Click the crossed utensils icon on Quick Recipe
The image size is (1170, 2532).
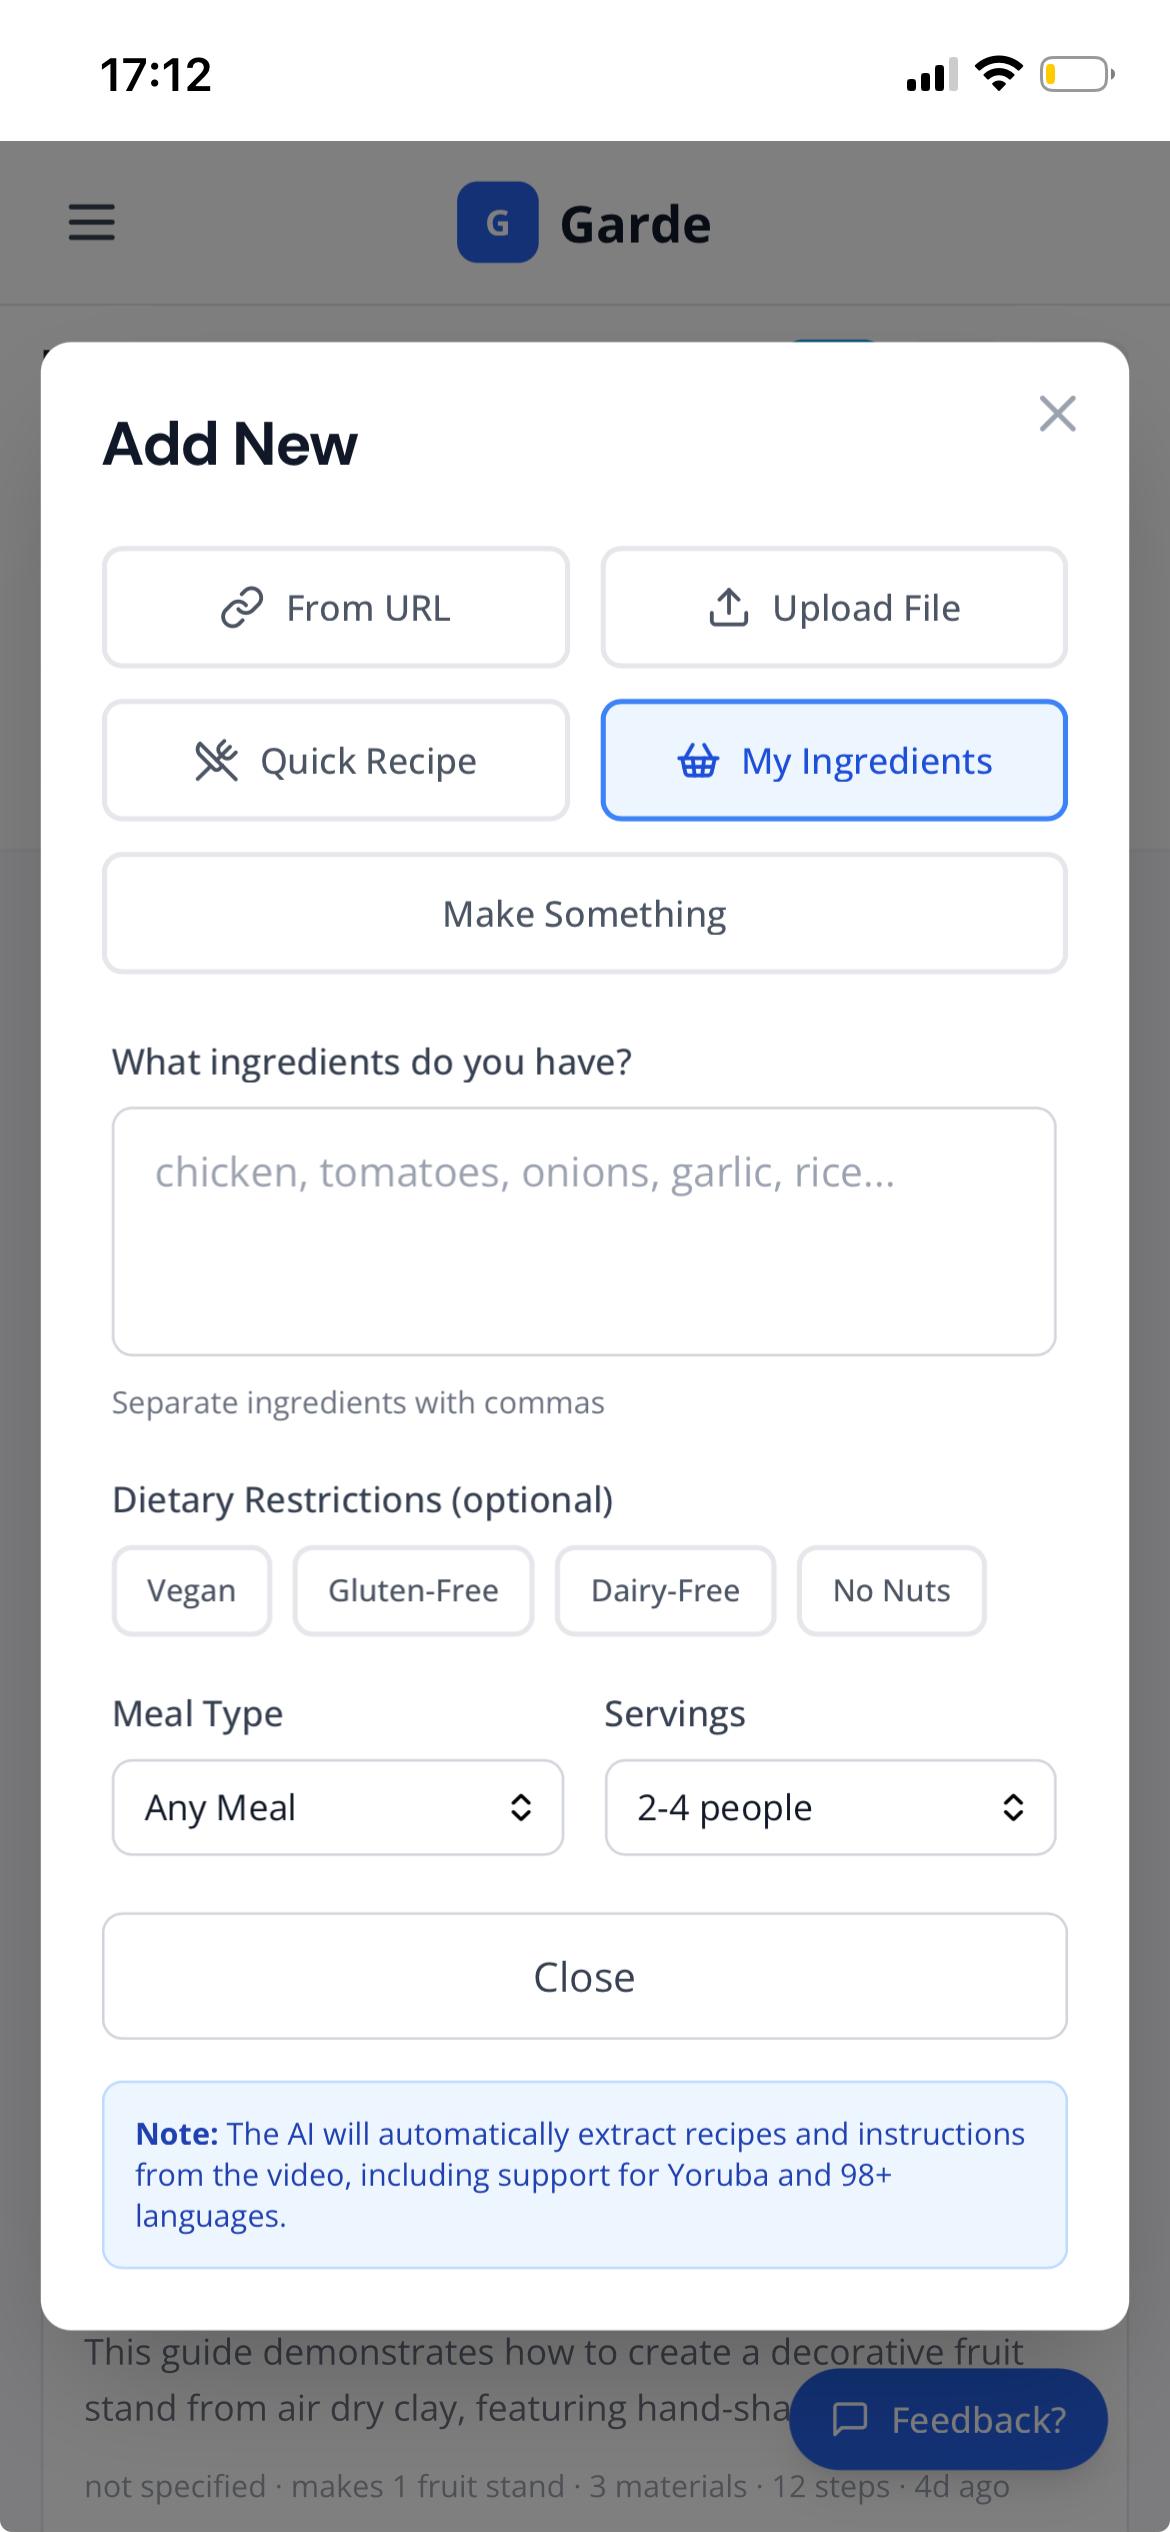click(x=215, y=760)
